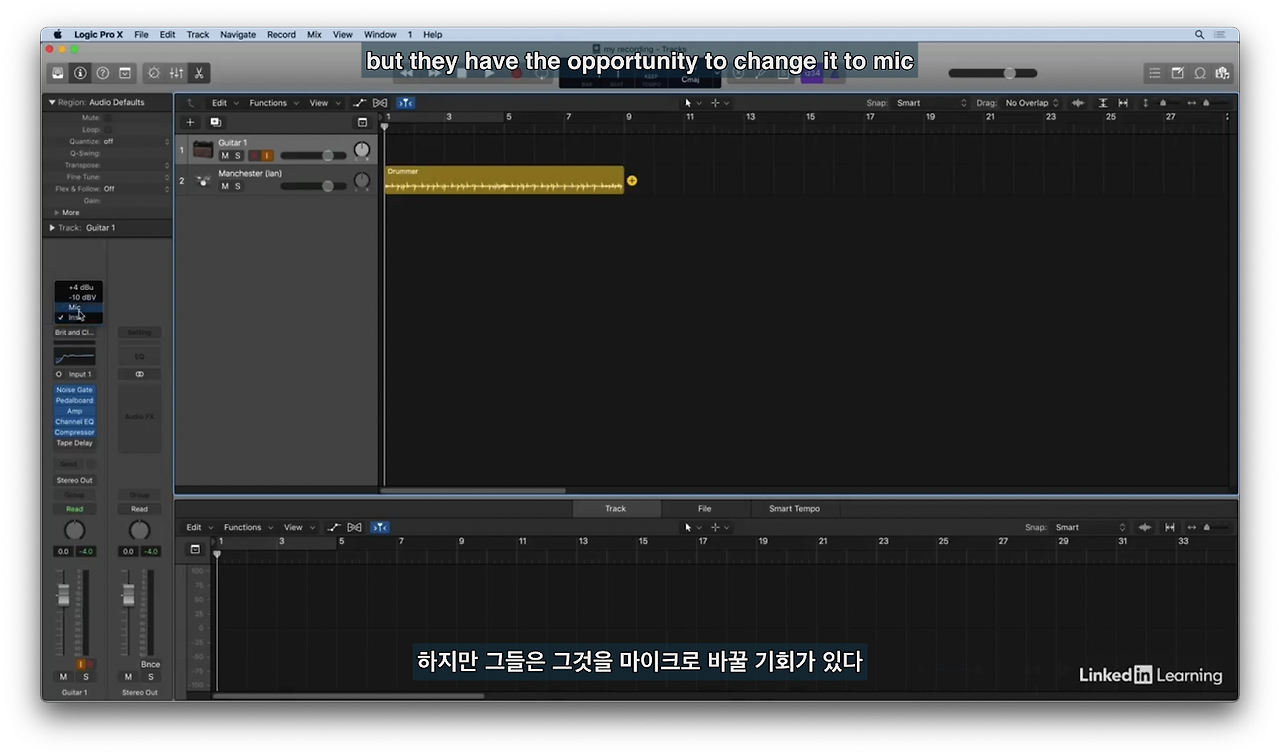Viewport: 1280px width, 756px height.
Task: Mute the Guitar 1 track
Action: [225, 156]
